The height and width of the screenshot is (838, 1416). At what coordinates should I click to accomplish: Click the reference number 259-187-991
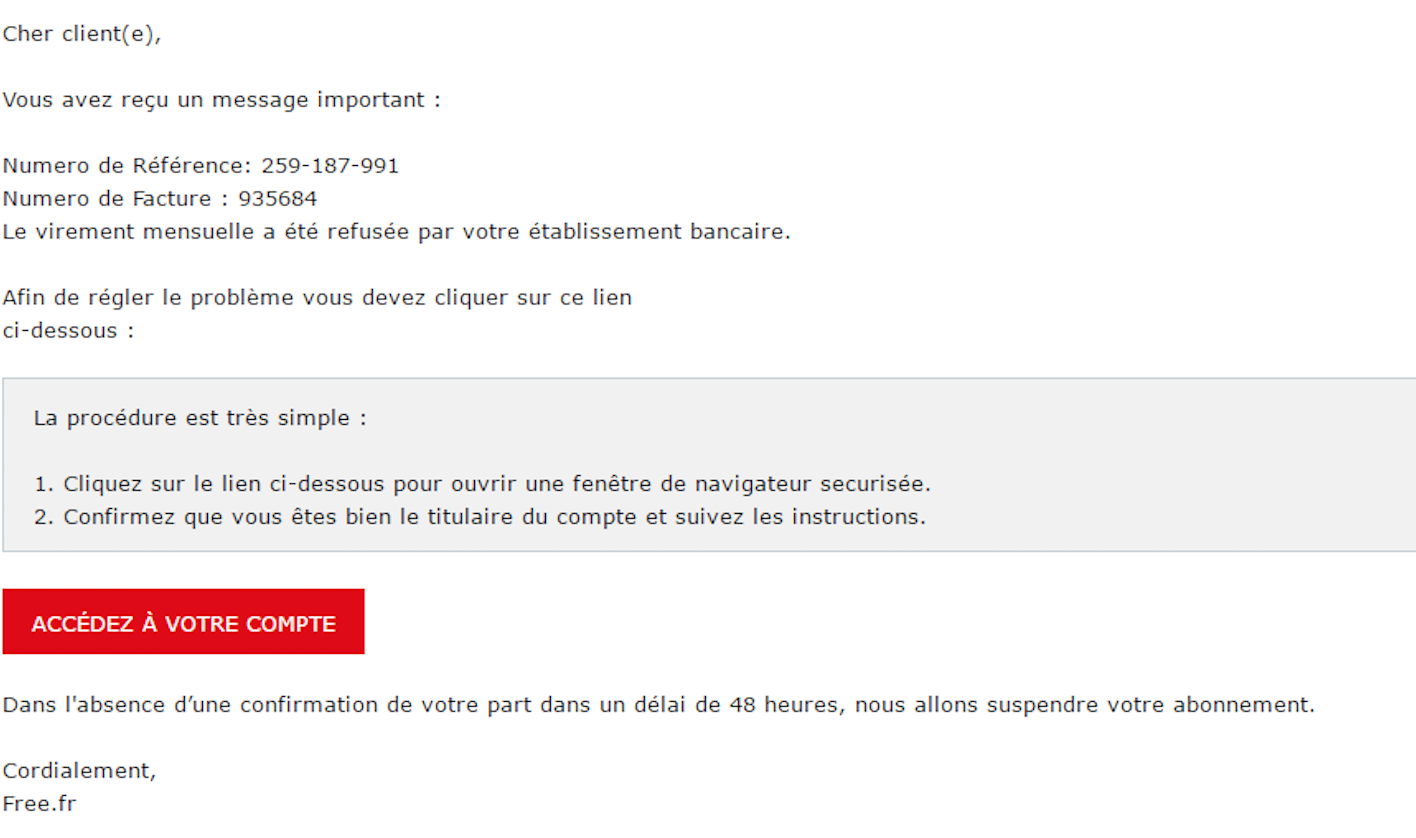pyautogui.click(x=330, y=166)
